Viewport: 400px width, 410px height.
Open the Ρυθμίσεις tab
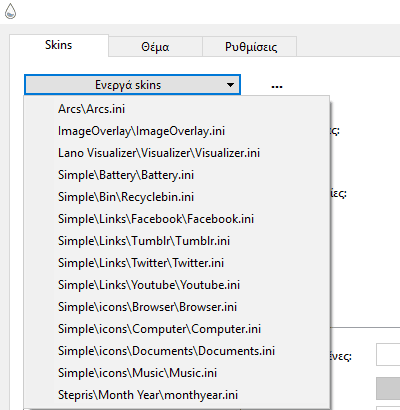[x=251, y=47]
